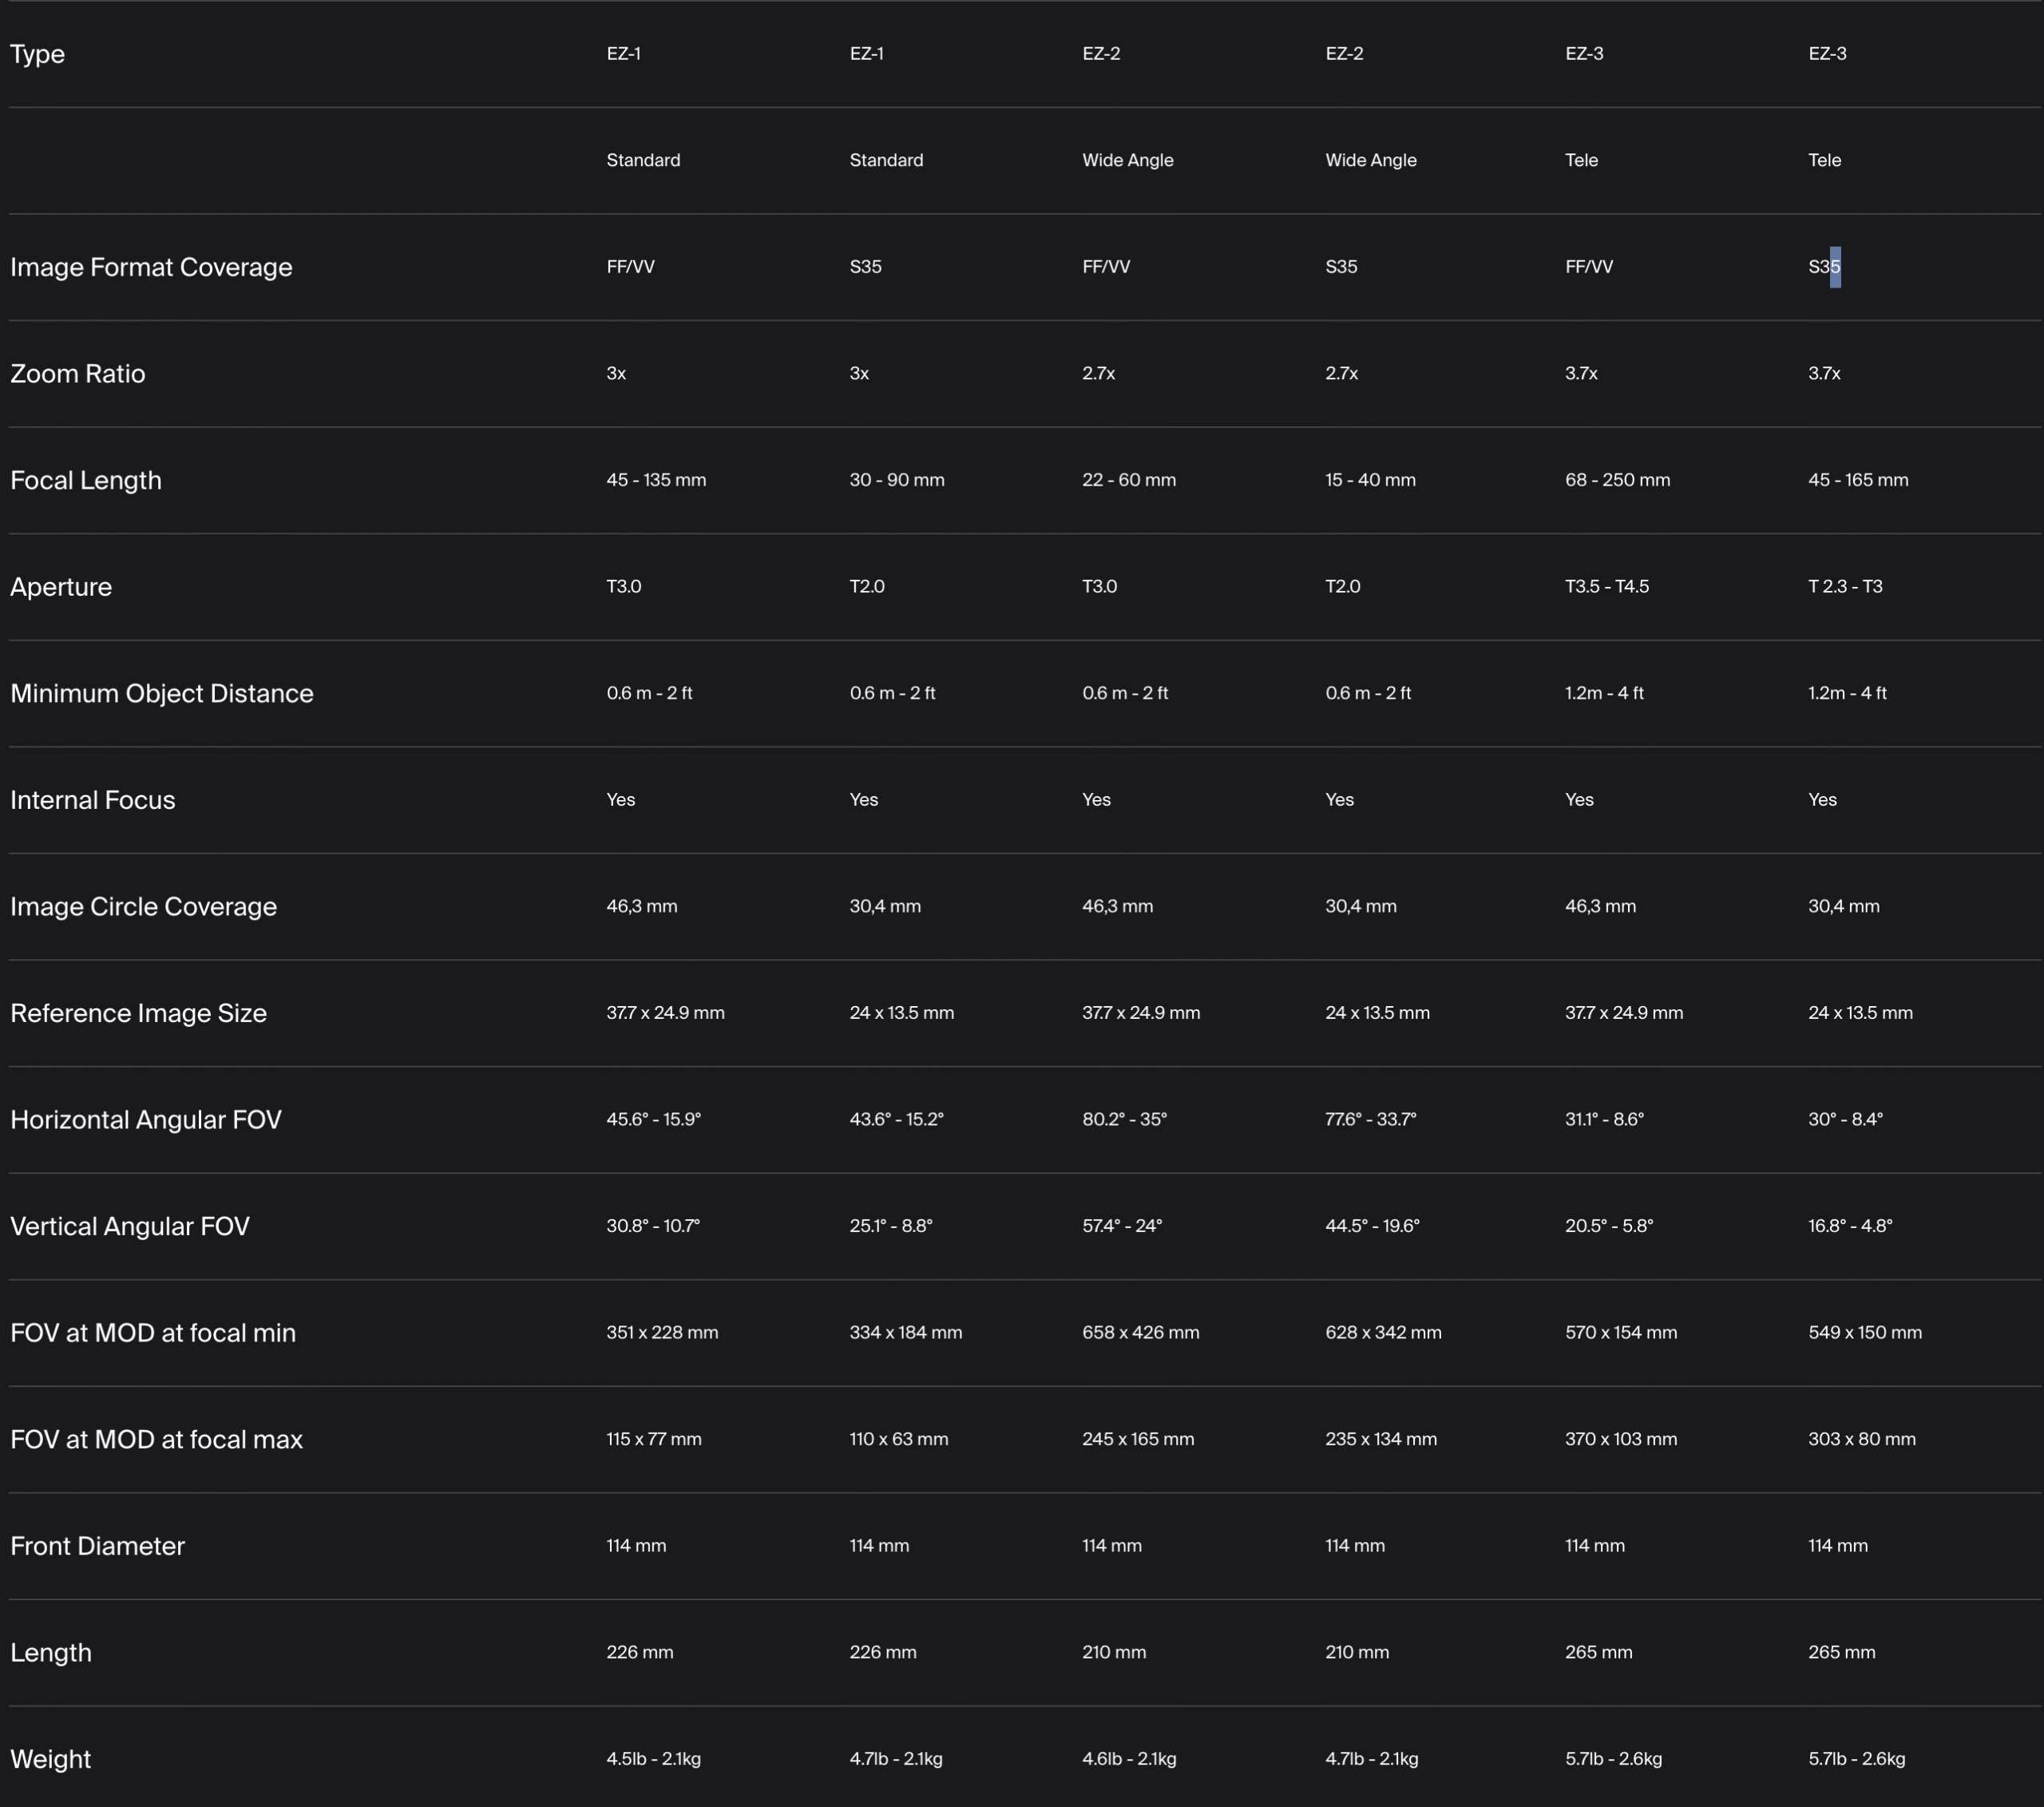Click vertical FOV value '44.5° - 19.6°'
The height and width of the screenshot is (1807, 2044).
point(1372,1226)
